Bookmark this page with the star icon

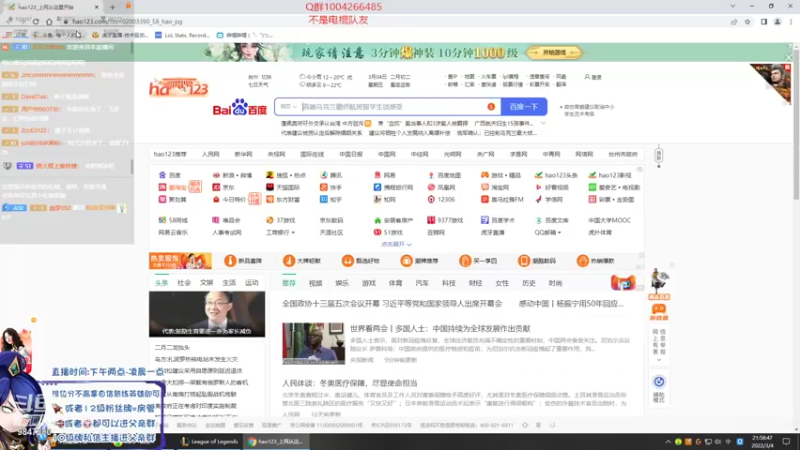pyautogui.click(x=747, y=22)
